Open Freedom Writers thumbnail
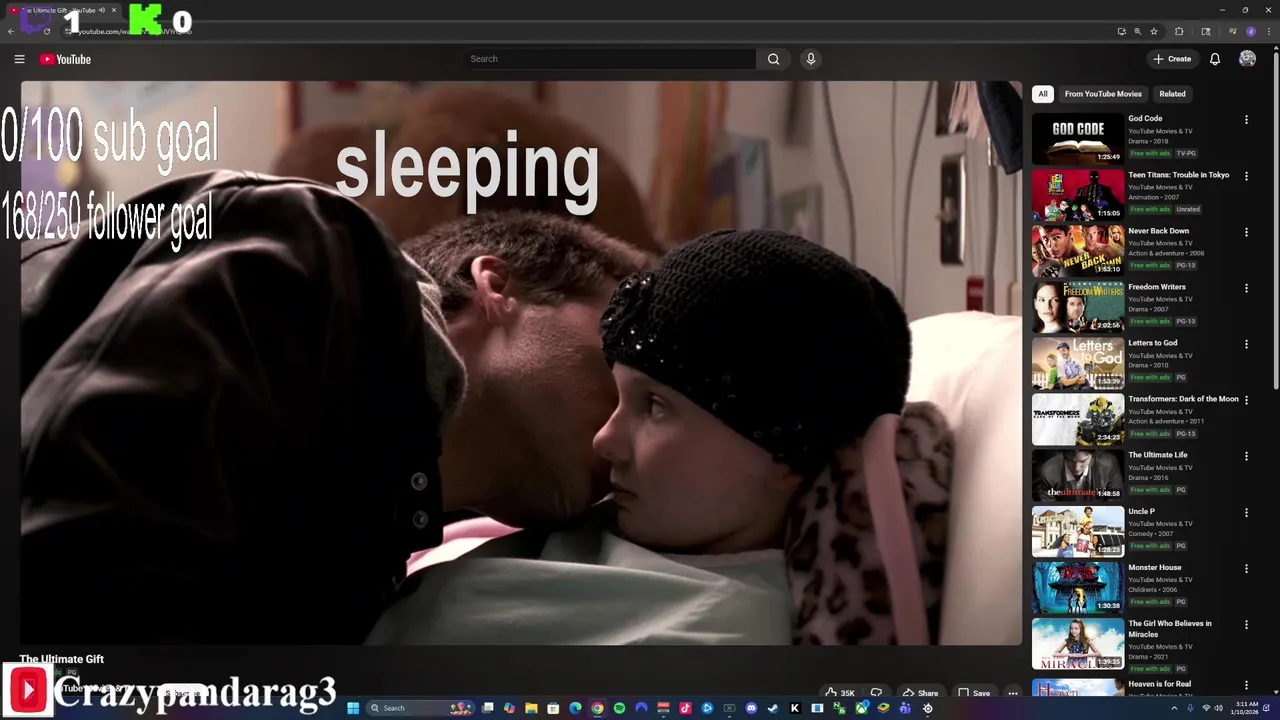 1078,307
